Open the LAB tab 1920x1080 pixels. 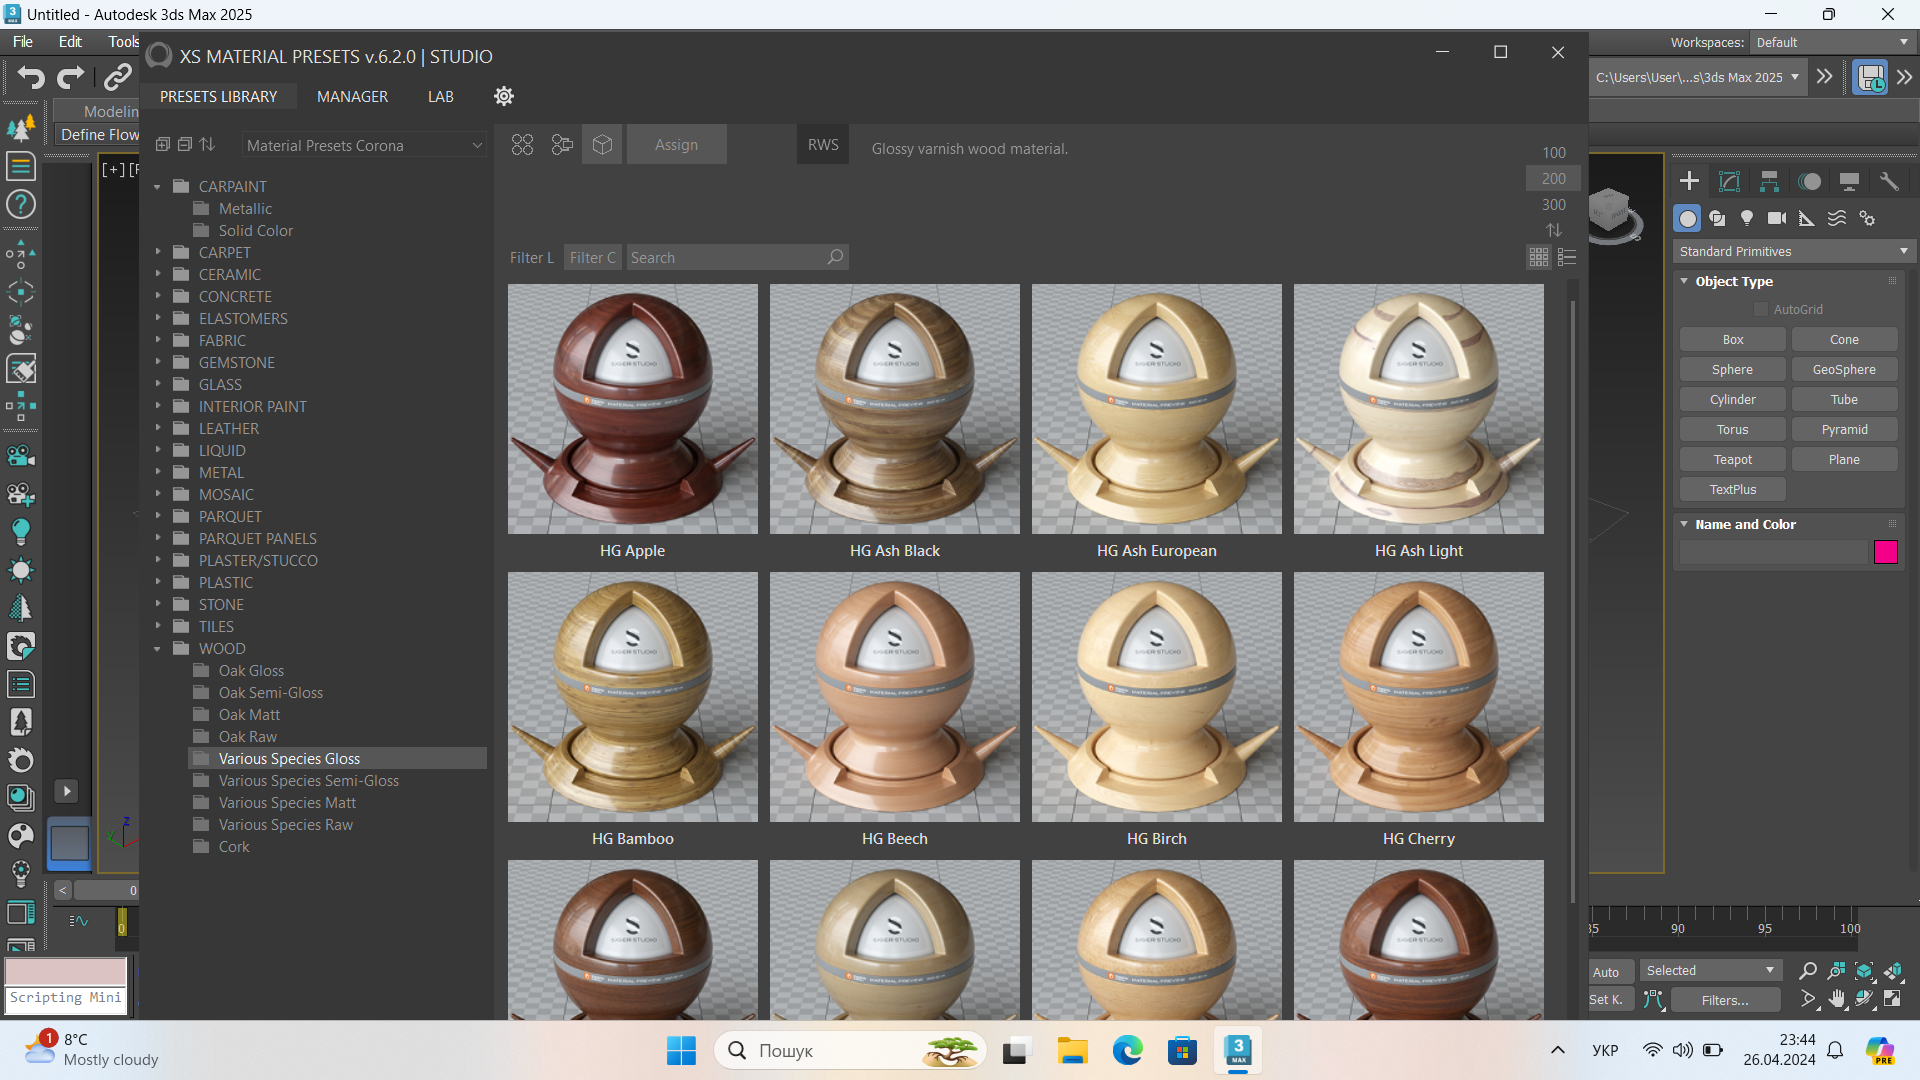(440, 97)
